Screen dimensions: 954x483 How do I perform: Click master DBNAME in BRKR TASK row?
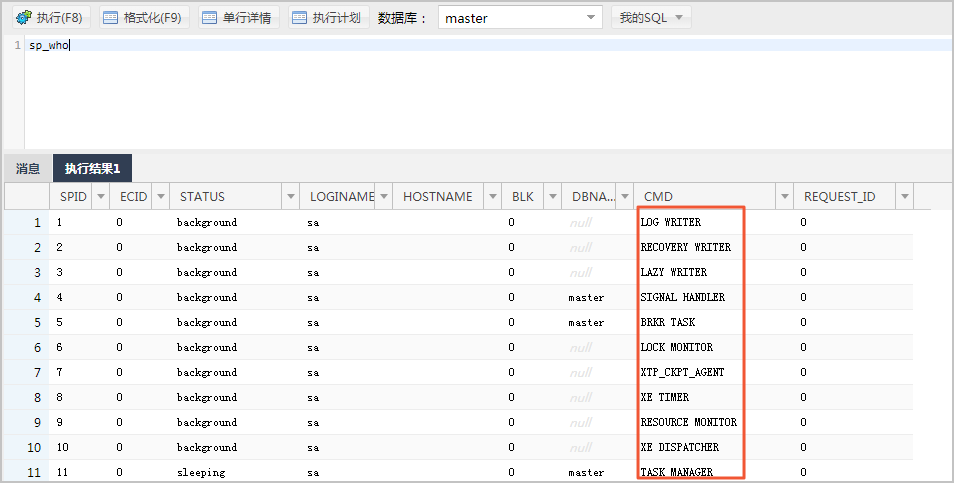click(x=586, y=322)
